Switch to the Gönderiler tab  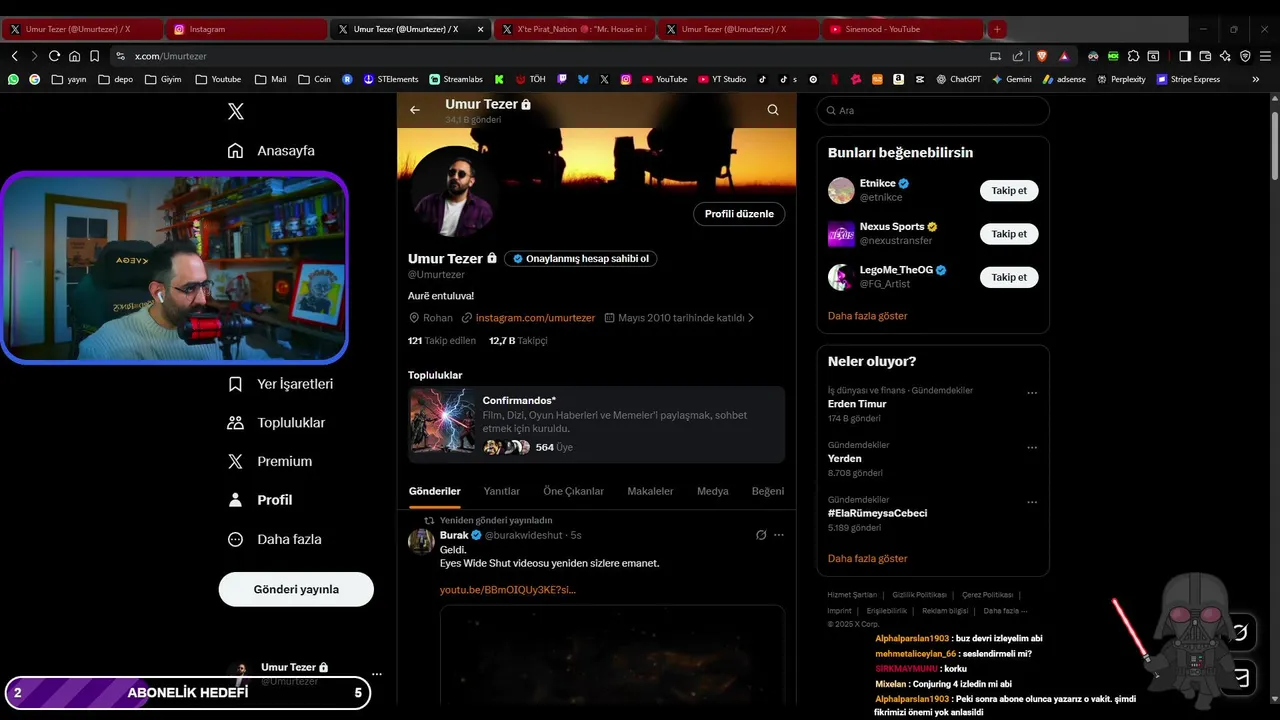[x=435, y=491]
